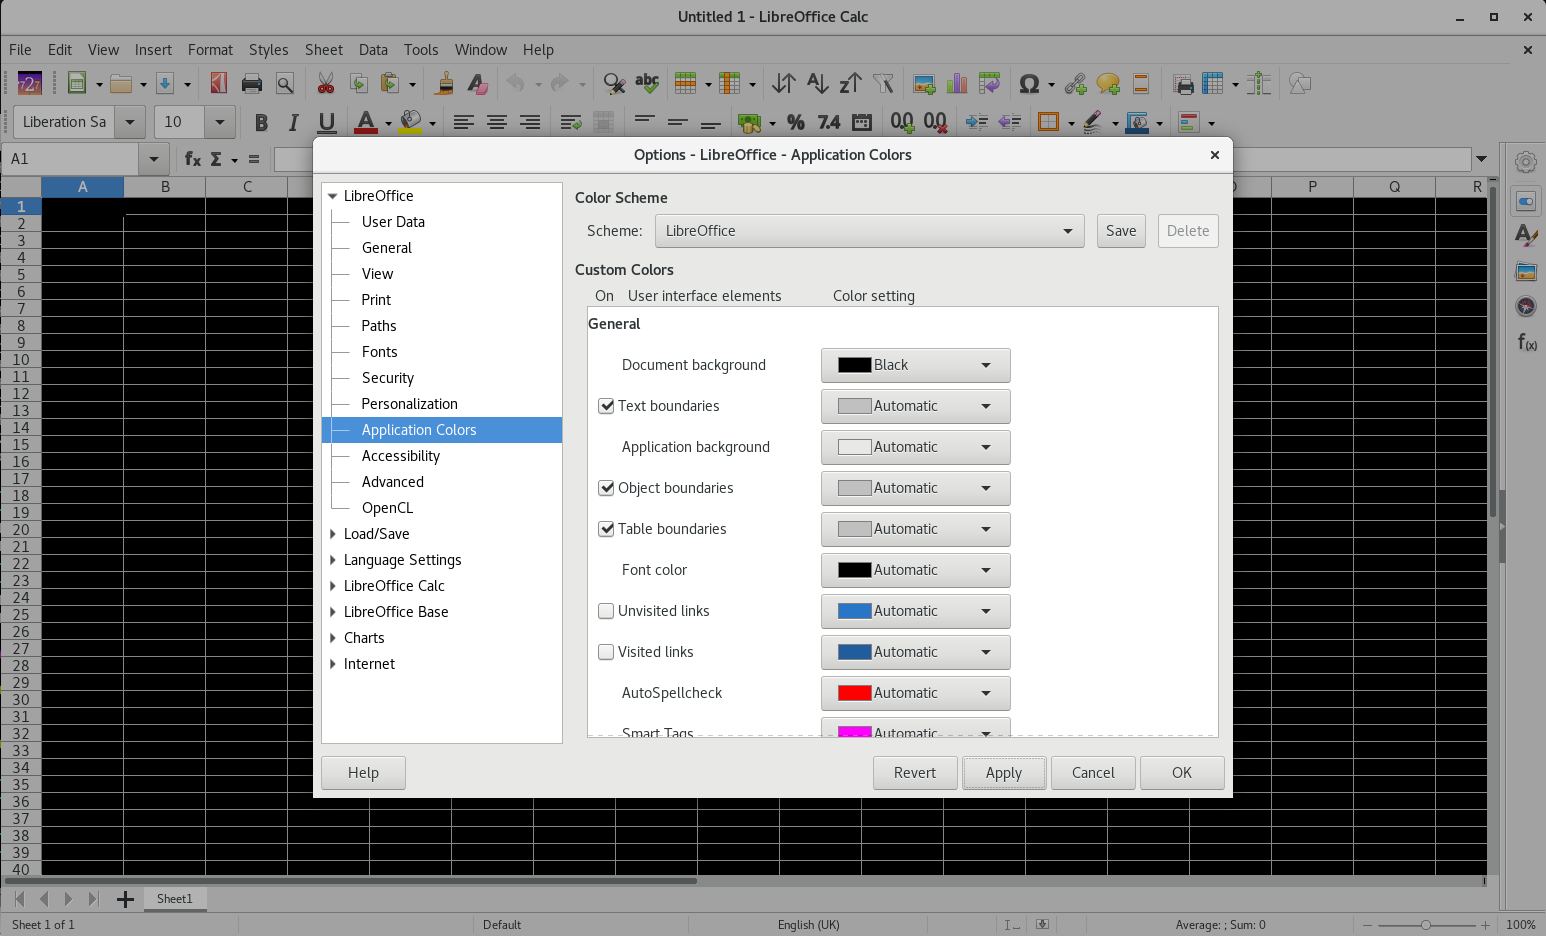The width and height of the screenshot is (1546, 936).
Task: Open the font name dropdown arrow
Action: coord(130,122)
